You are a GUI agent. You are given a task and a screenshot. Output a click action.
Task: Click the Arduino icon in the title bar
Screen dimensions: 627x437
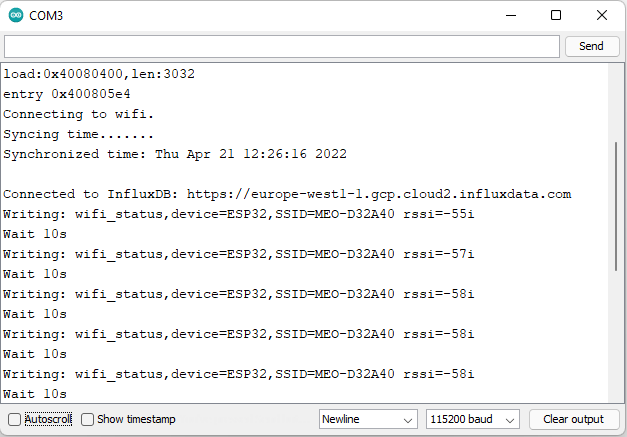pos(16,15)
